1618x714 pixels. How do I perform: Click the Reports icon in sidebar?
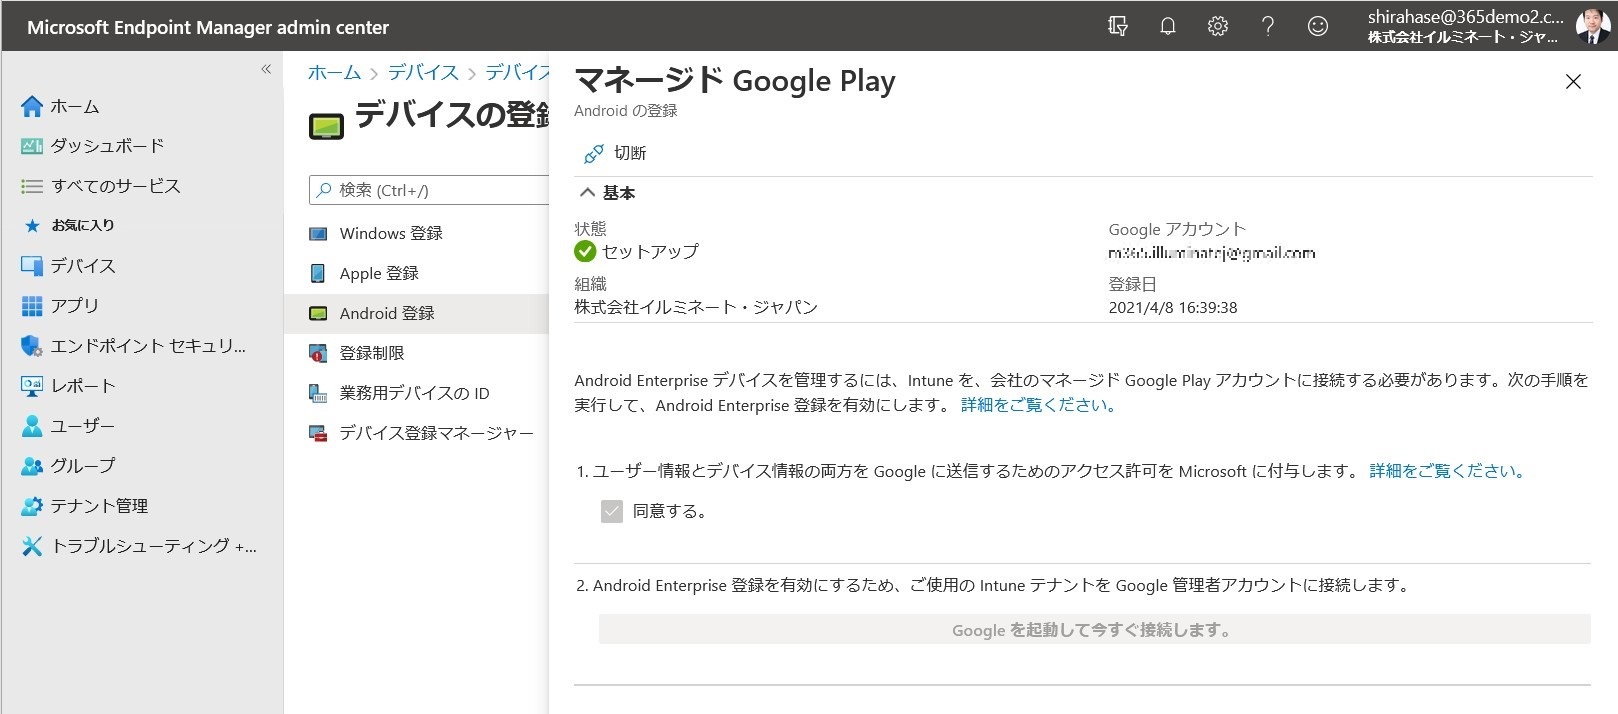pos(32,386)
